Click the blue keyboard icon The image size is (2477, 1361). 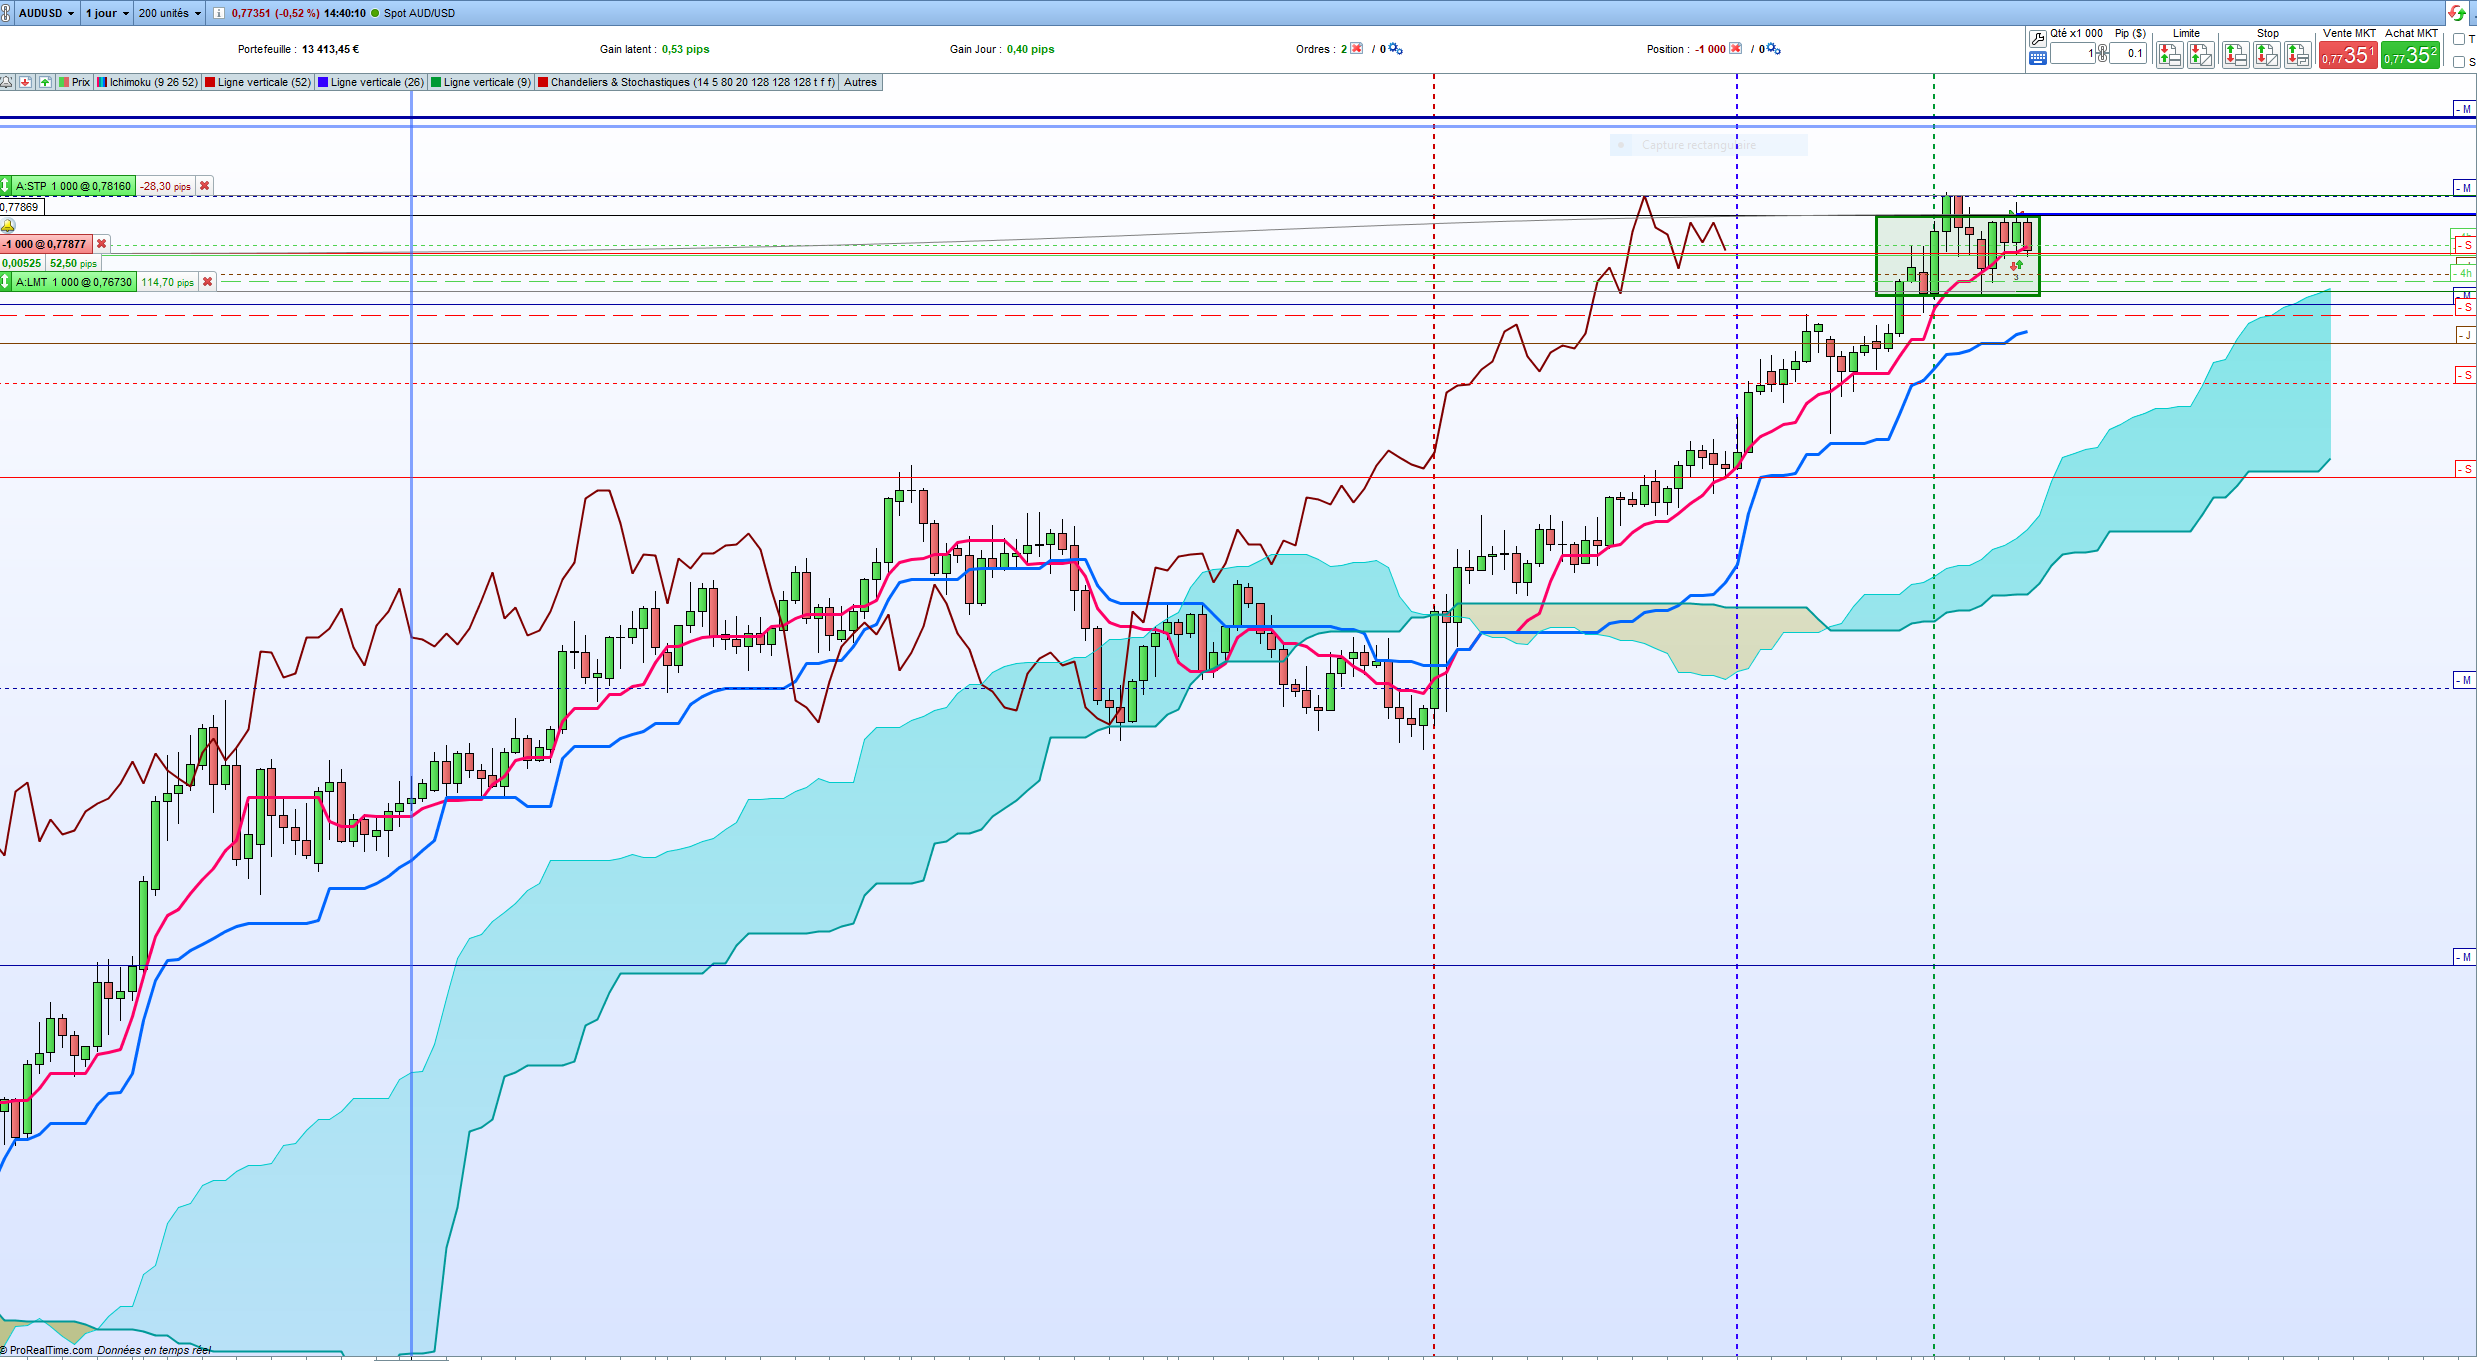[2037, 58]
